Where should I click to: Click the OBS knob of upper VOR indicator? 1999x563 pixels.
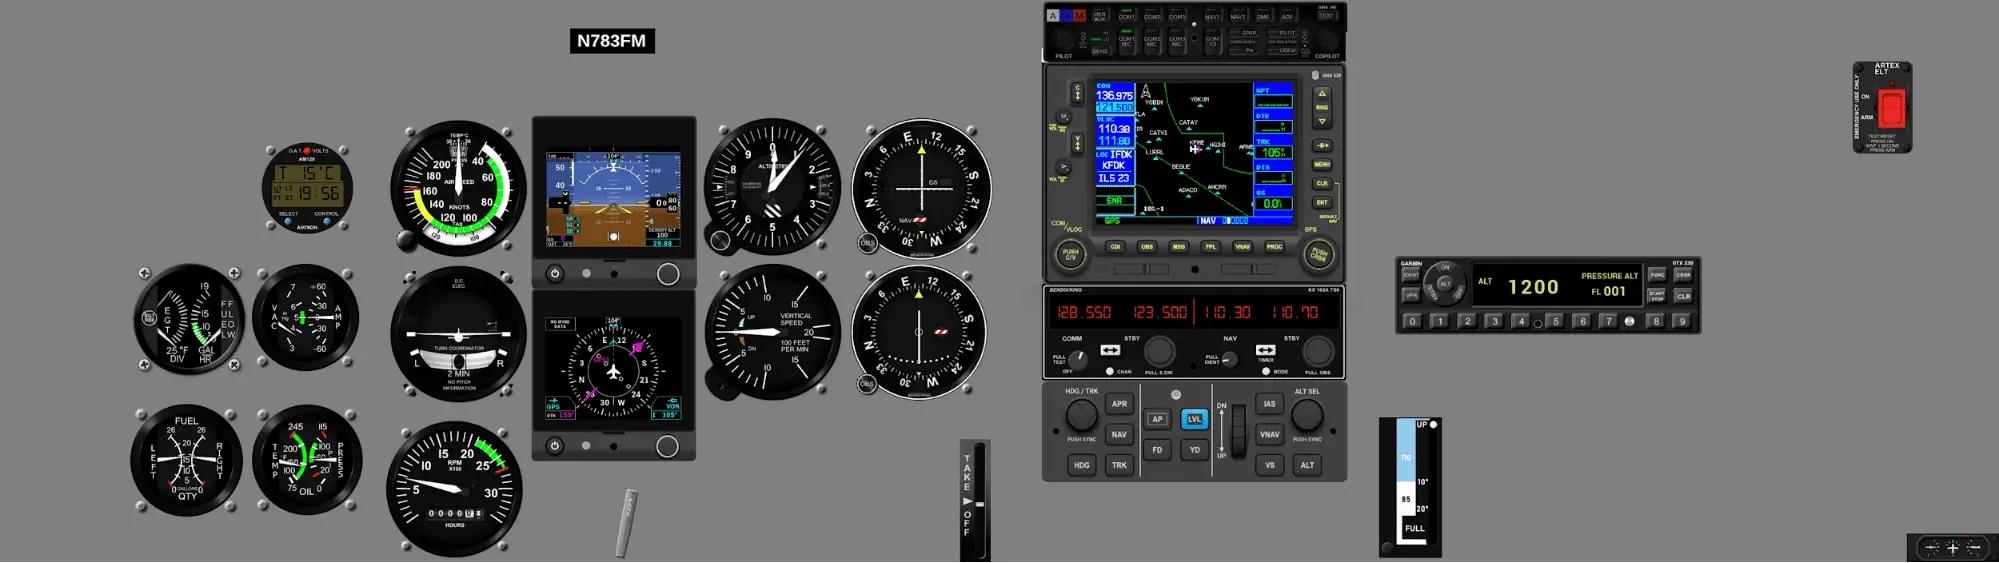tap(867, 243)
